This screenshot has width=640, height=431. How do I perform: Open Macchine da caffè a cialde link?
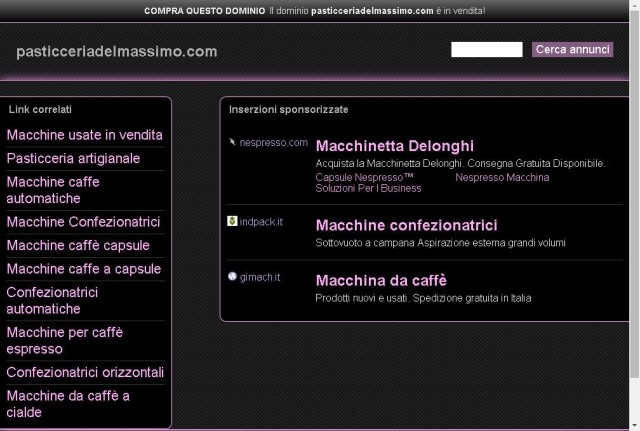coord(68,404)
